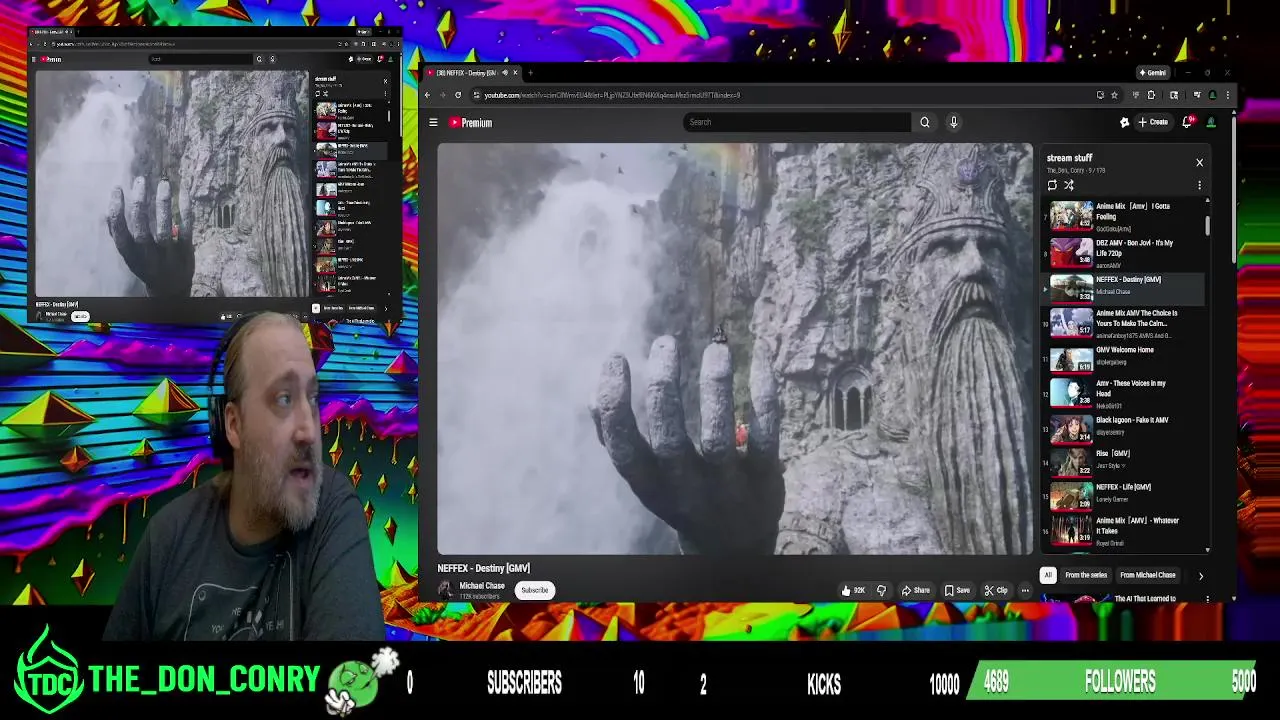This screenshot has height=720, width=1280.
Task: Play GMV Welcome Home playlist item
Action: pyautogui.click(x=1123, y=358)
